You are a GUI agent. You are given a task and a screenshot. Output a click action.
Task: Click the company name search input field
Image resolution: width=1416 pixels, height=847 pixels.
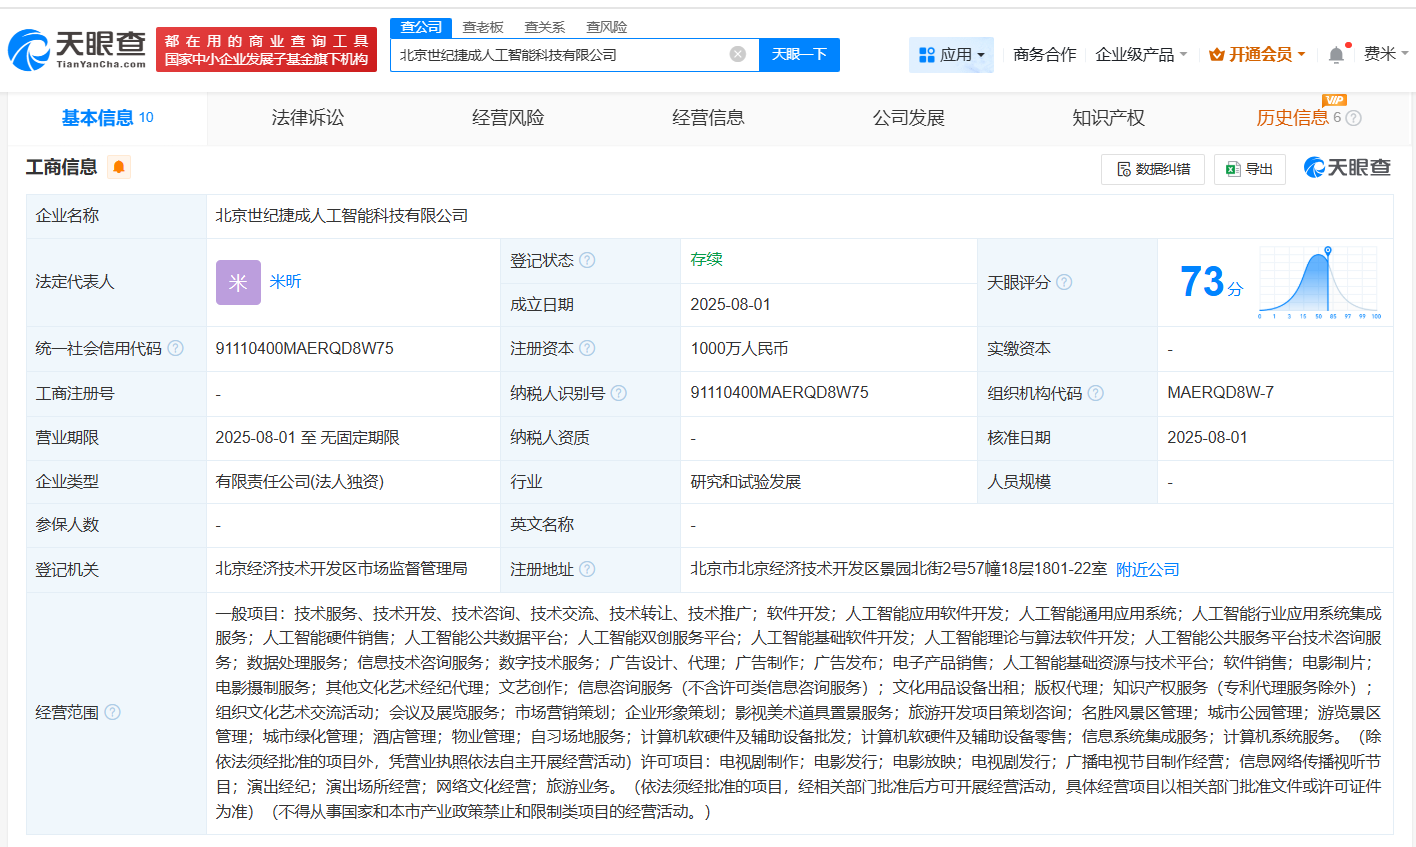[560, 55]
